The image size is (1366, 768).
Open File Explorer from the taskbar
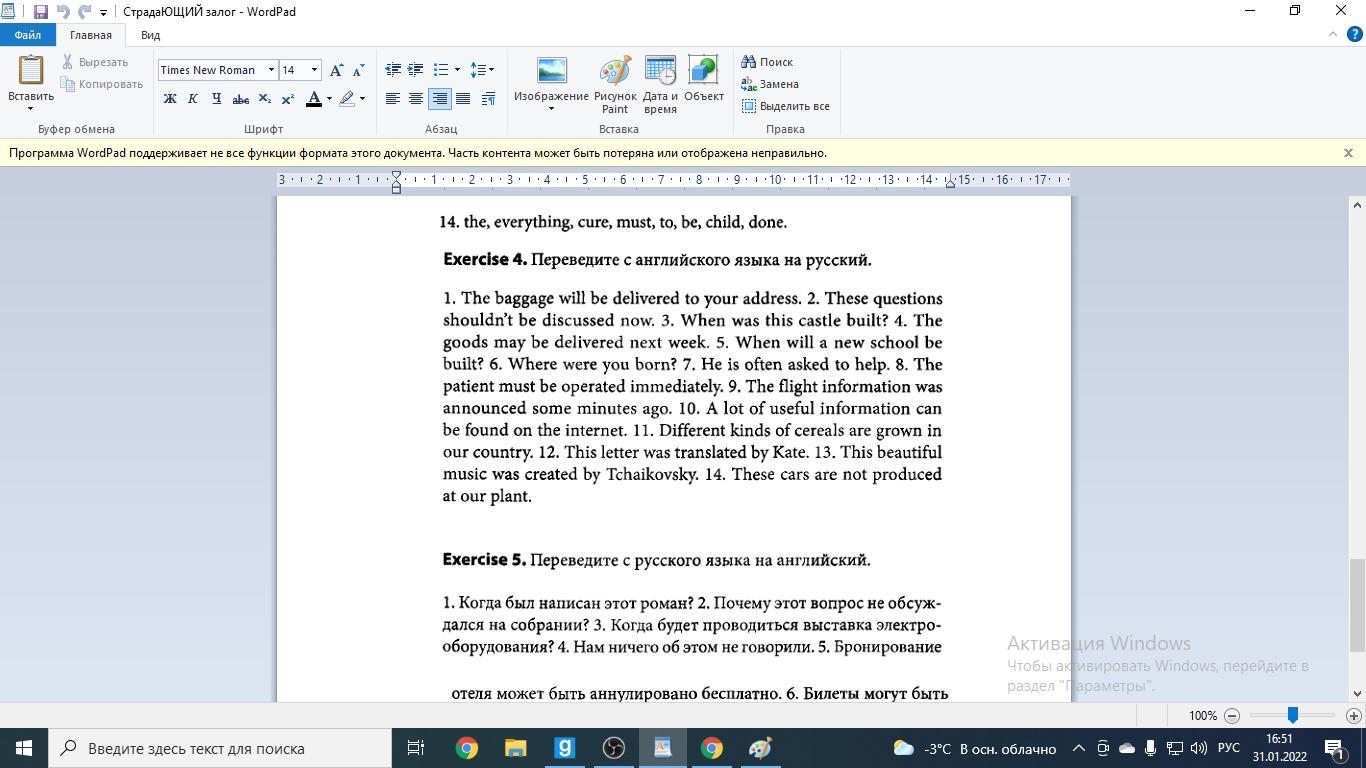[515, 748]
